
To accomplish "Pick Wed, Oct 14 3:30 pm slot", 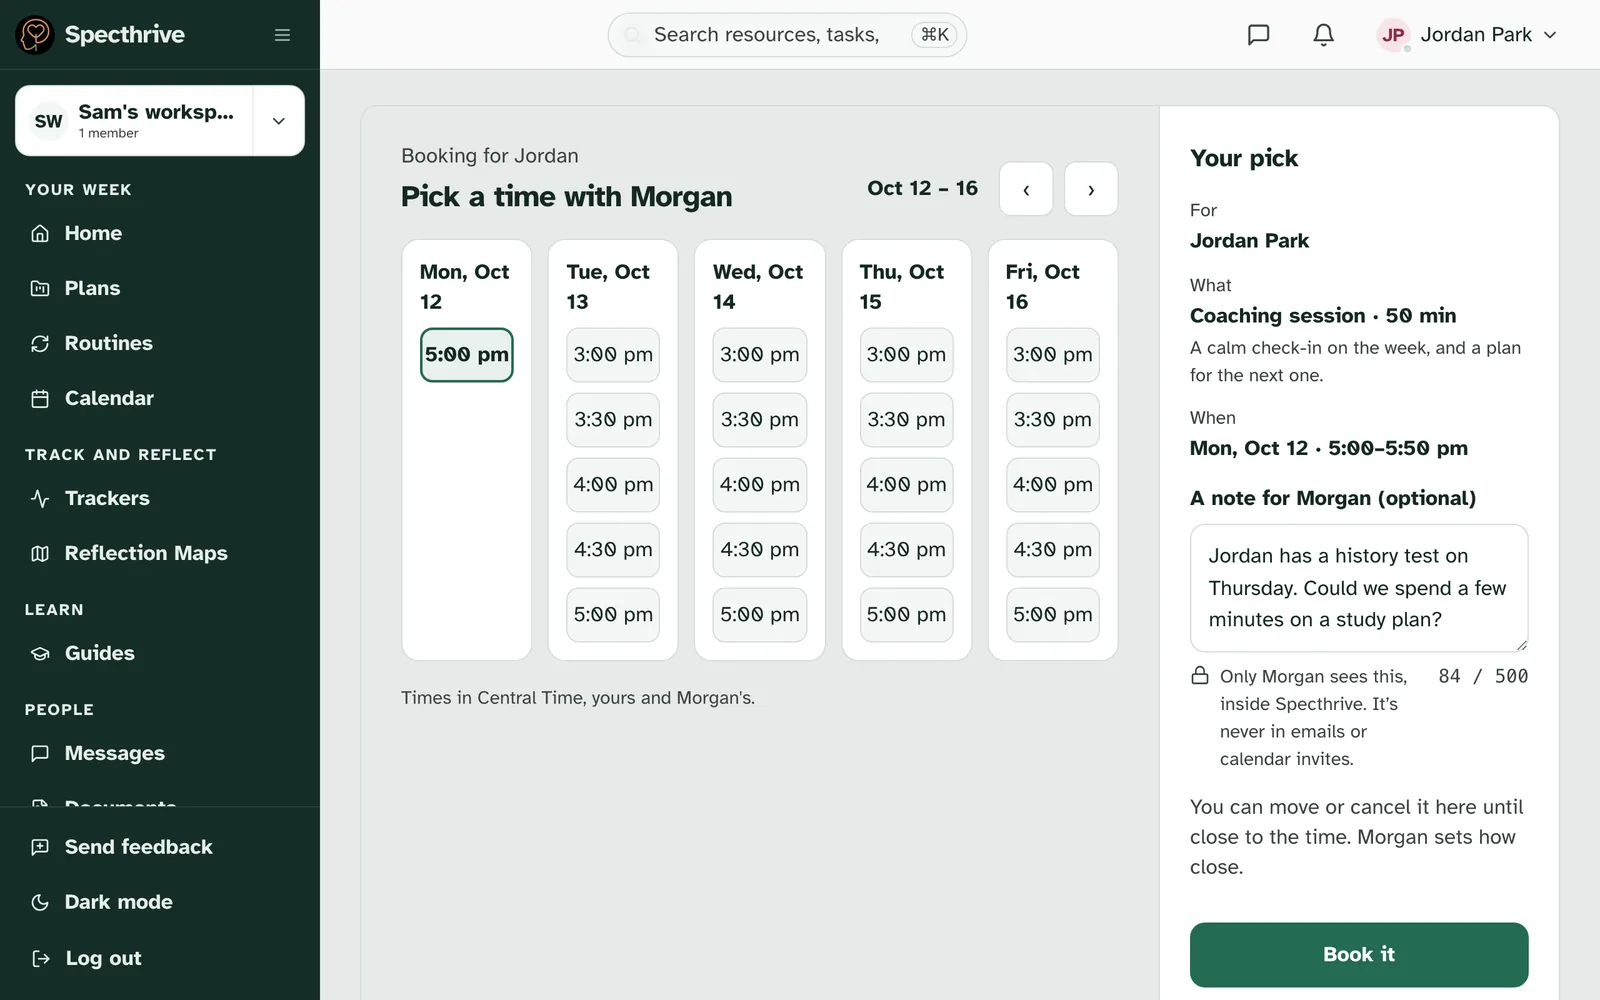I will coord(760,420).
